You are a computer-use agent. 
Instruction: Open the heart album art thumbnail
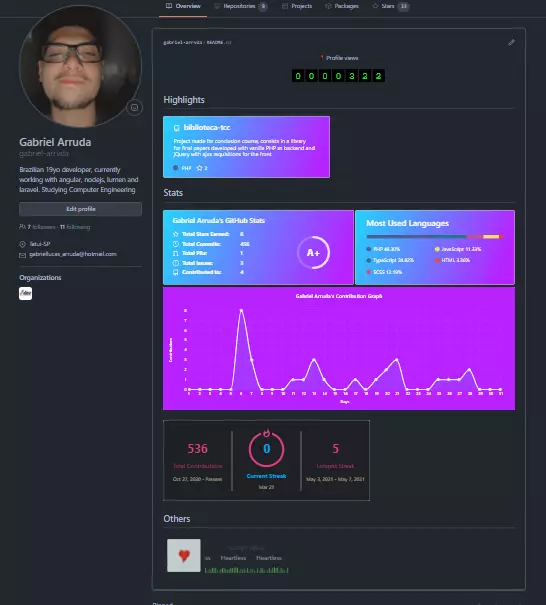(x=184, y=555)
